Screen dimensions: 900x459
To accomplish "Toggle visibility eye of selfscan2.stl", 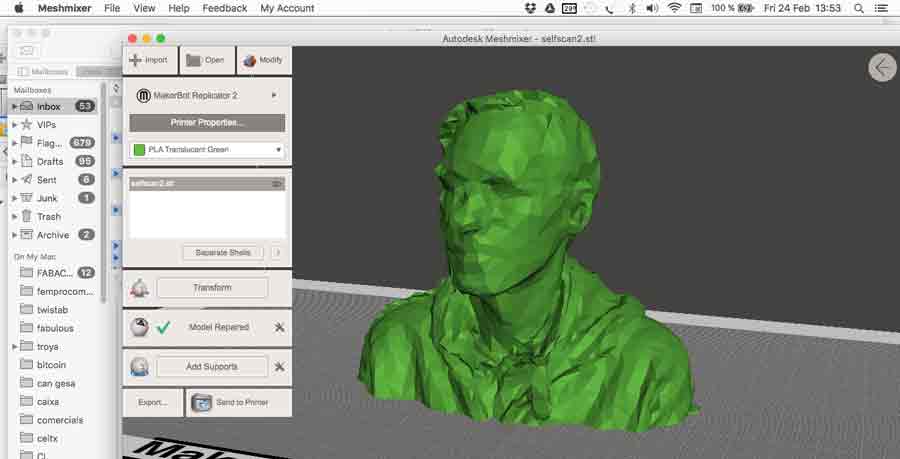I will pos(277,184).
